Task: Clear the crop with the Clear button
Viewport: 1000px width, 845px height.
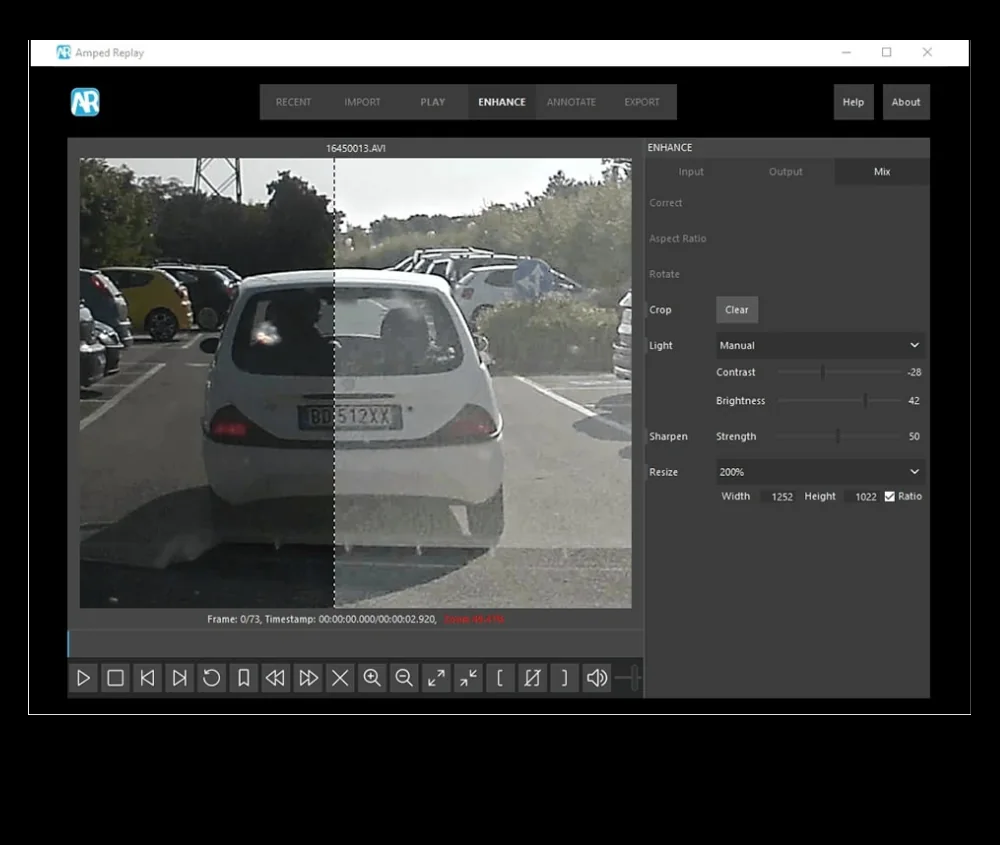Action: click(x=737, y=310)
